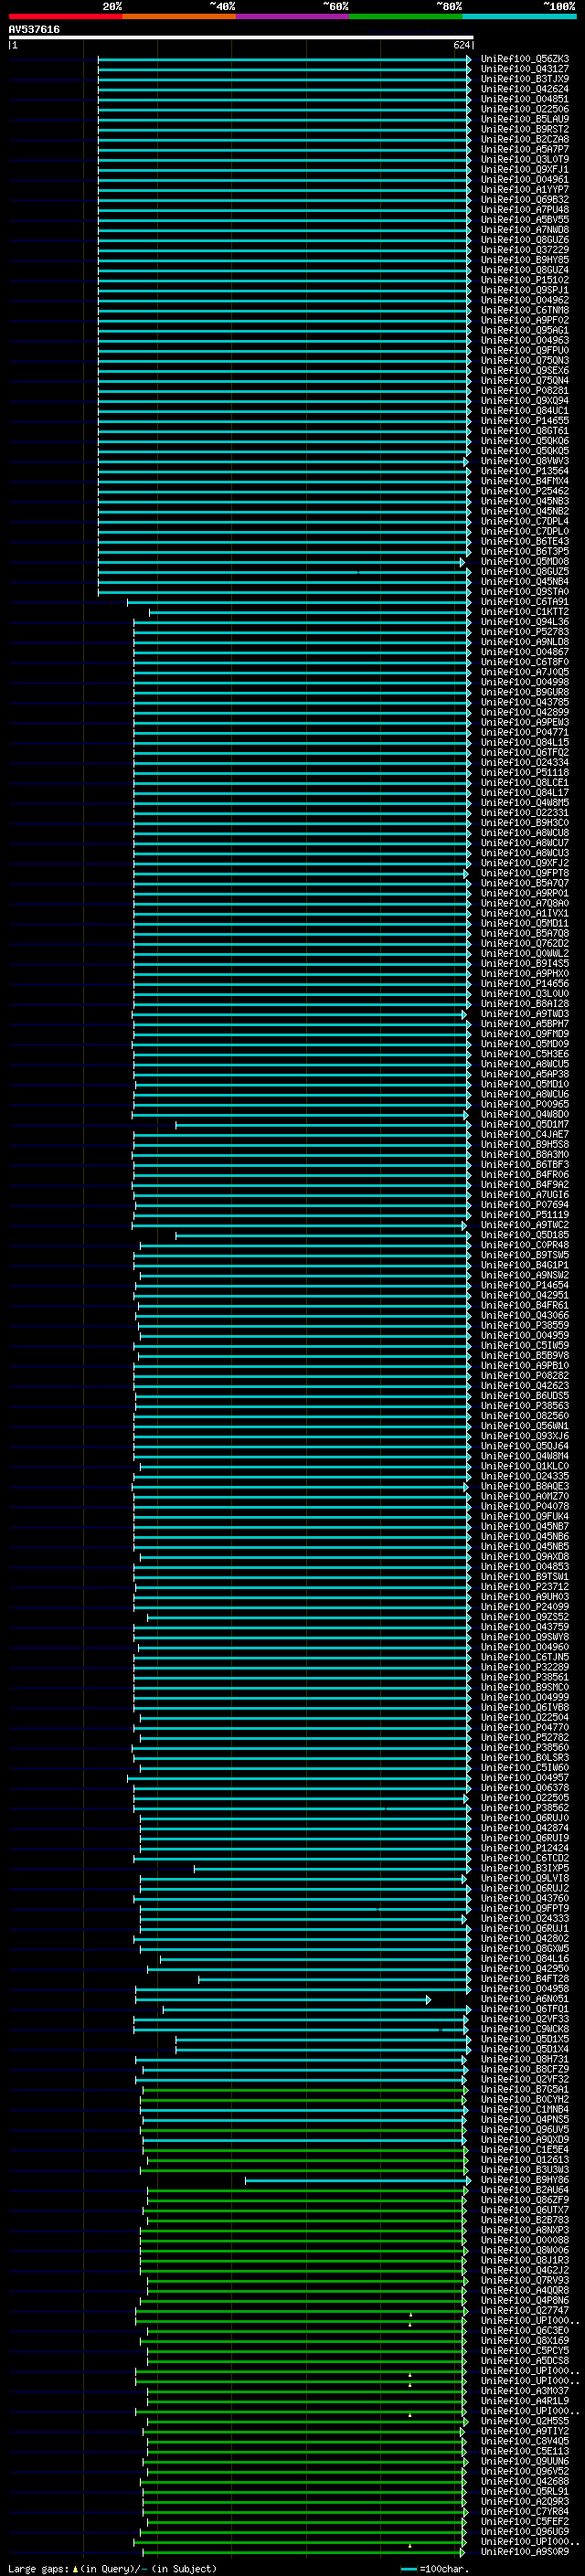Click the UniRef100_B2AU64 label
The height and width of the screenshot is (2576, 585).
click(525, 2190)
